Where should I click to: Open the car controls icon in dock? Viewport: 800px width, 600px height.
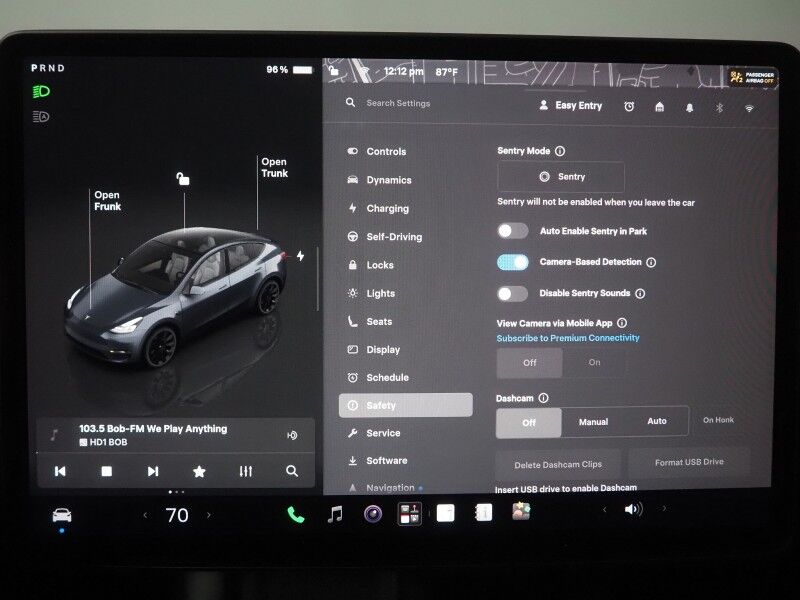click(62, 515)
